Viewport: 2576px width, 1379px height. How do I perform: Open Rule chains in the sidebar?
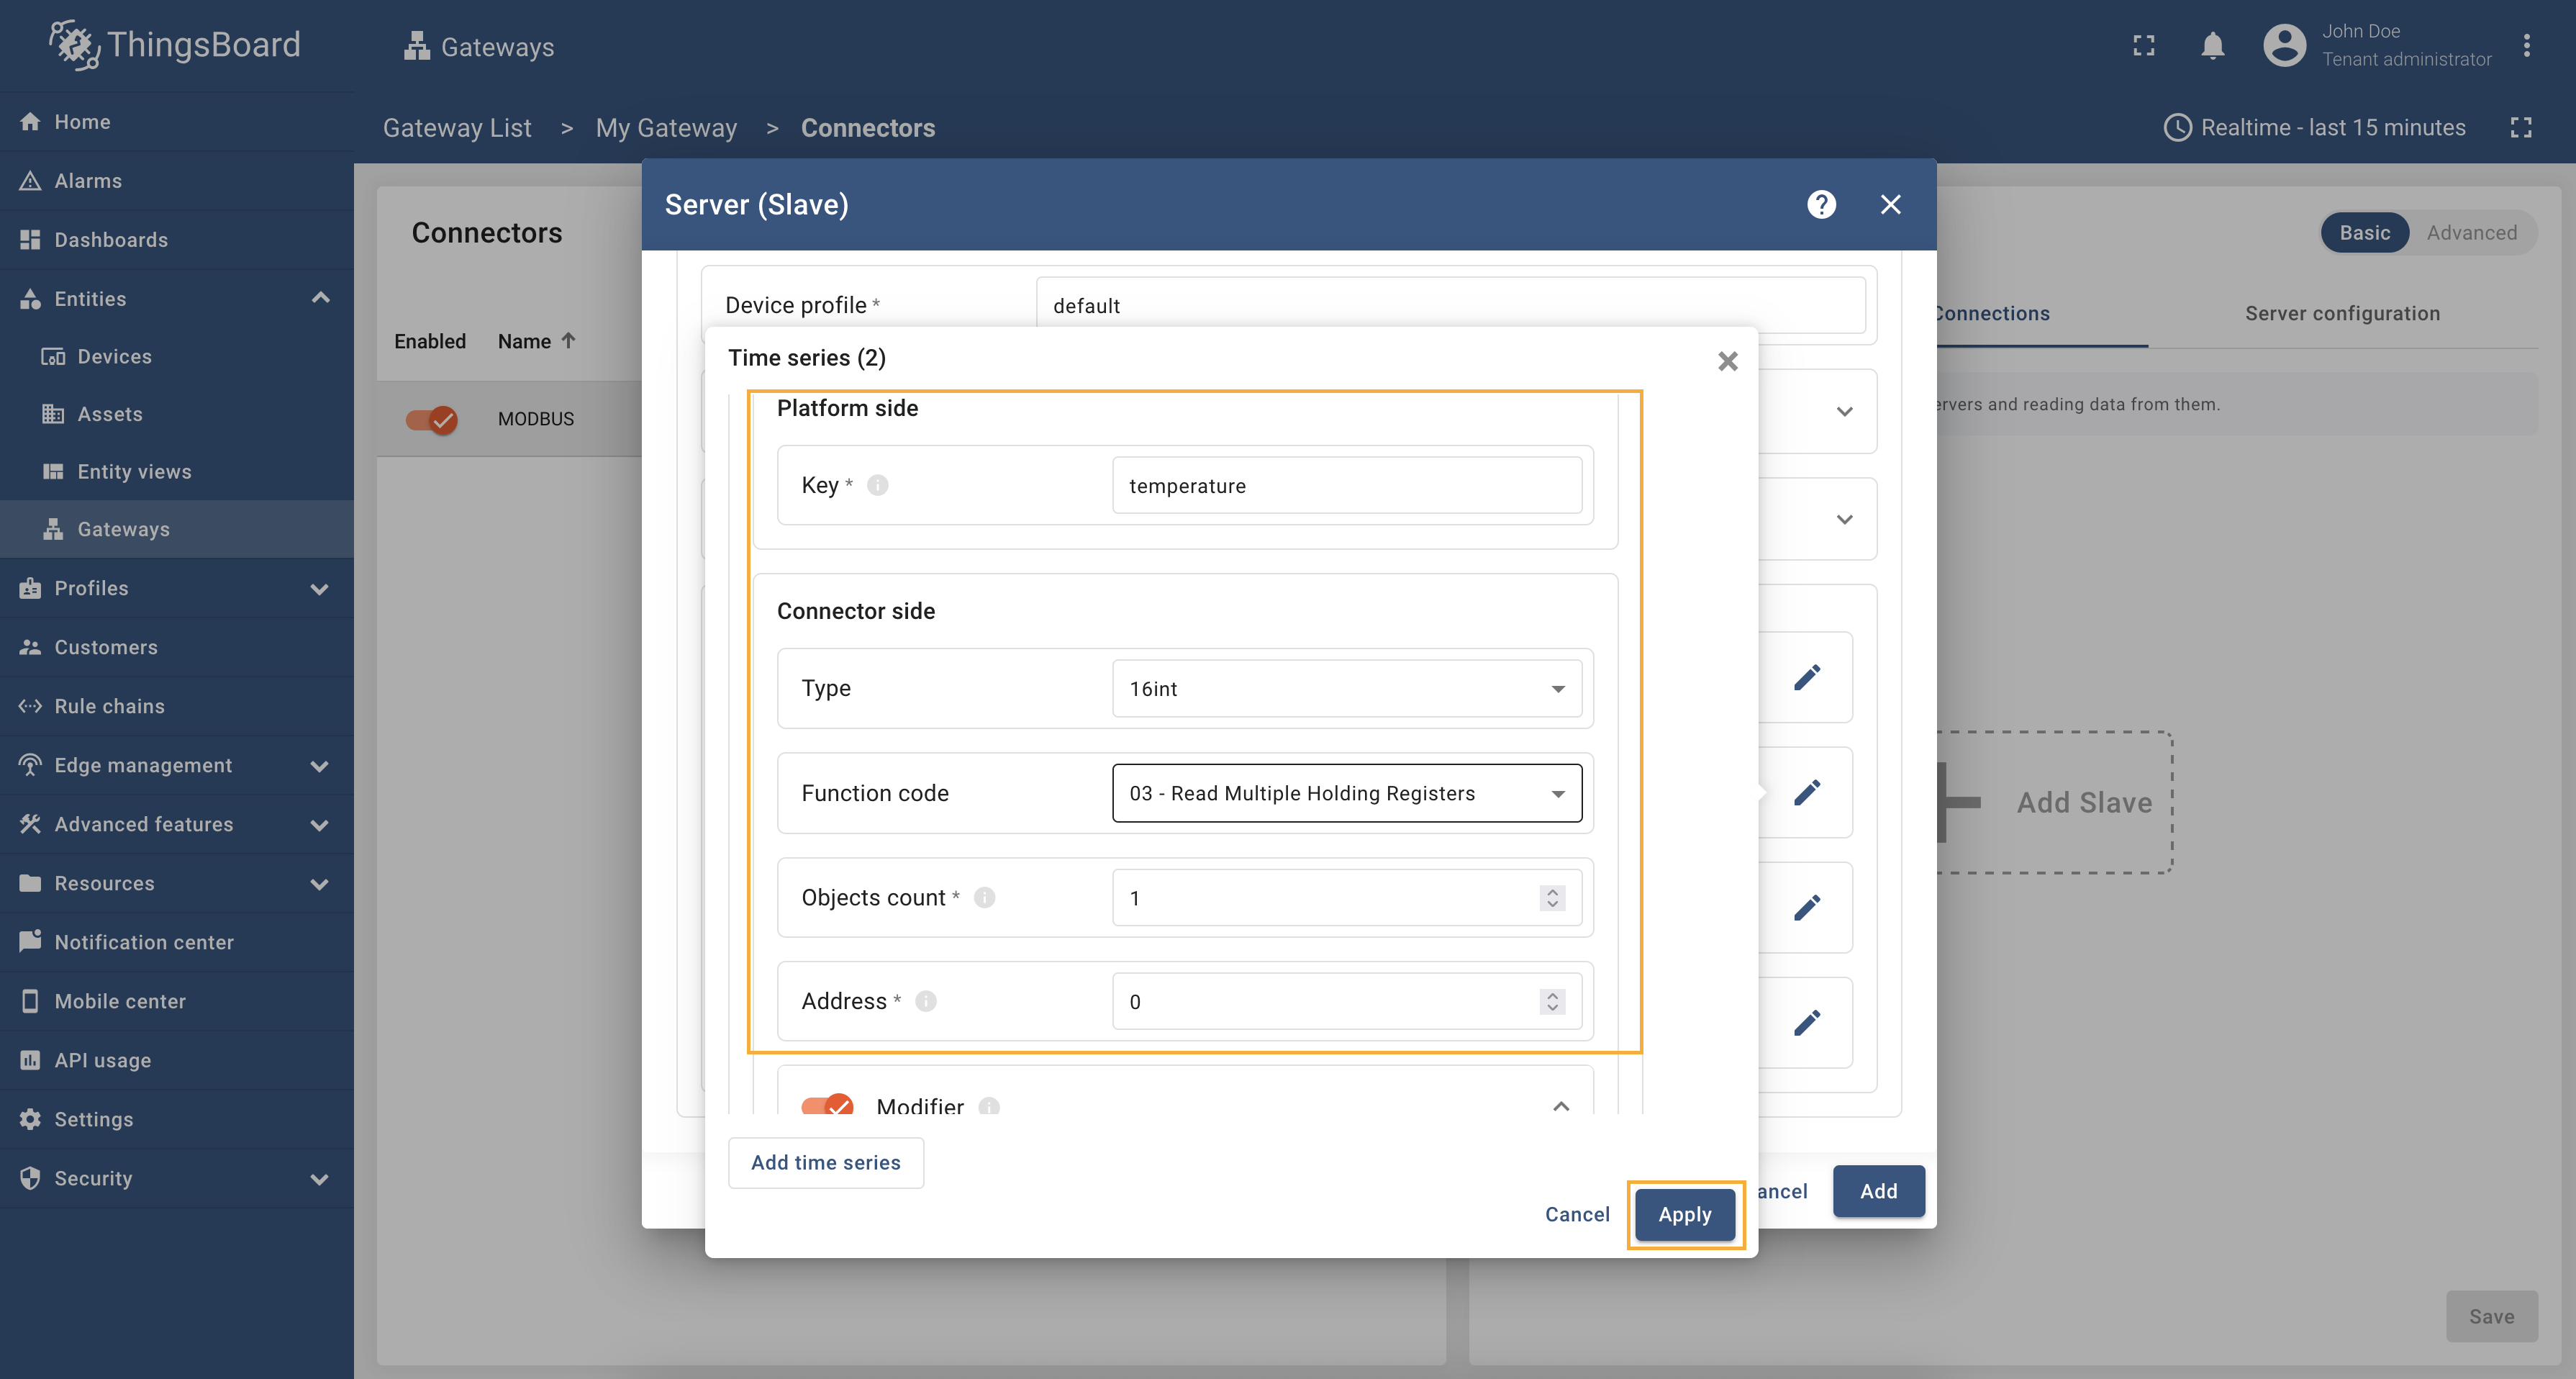click(x=109, y=706)
